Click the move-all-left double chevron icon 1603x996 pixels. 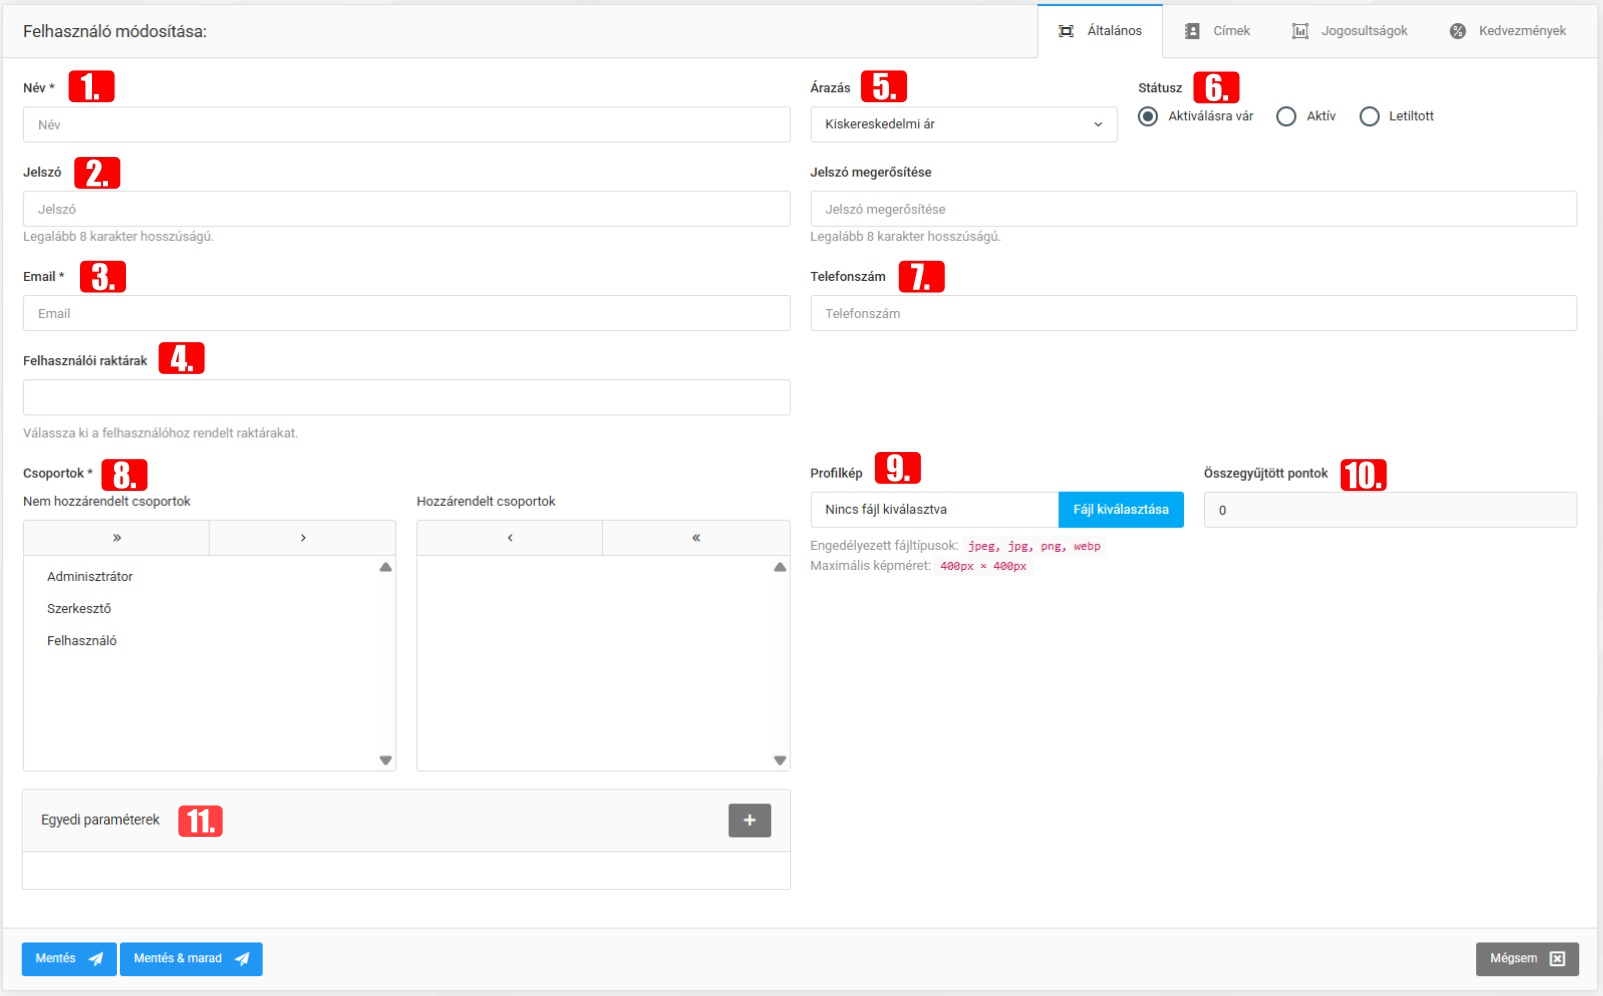(696, 538)
